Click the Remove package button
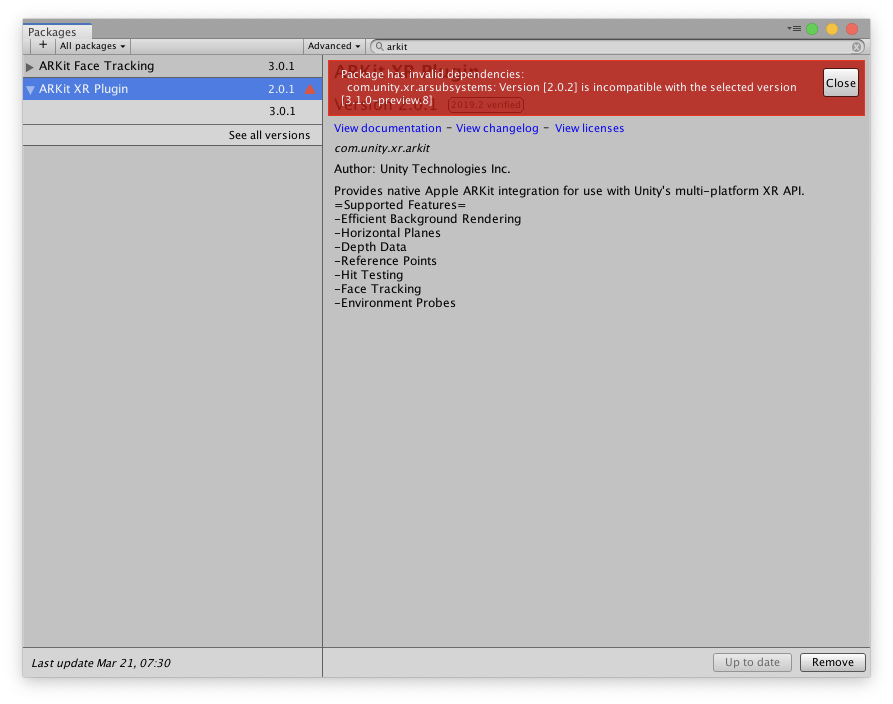893x704 pixels. [833, 662]
